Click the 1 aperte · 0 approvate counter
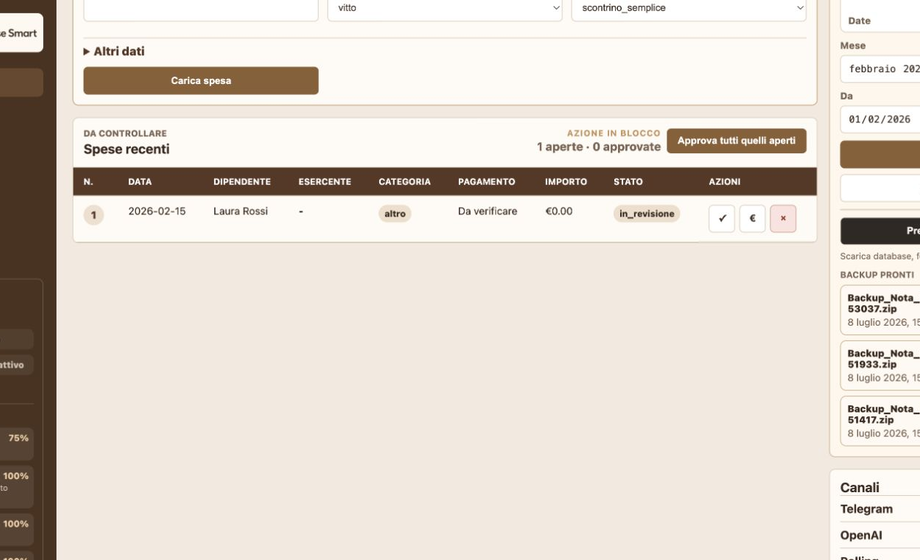This screenshot has width=920, height=560. click(598, 147)
